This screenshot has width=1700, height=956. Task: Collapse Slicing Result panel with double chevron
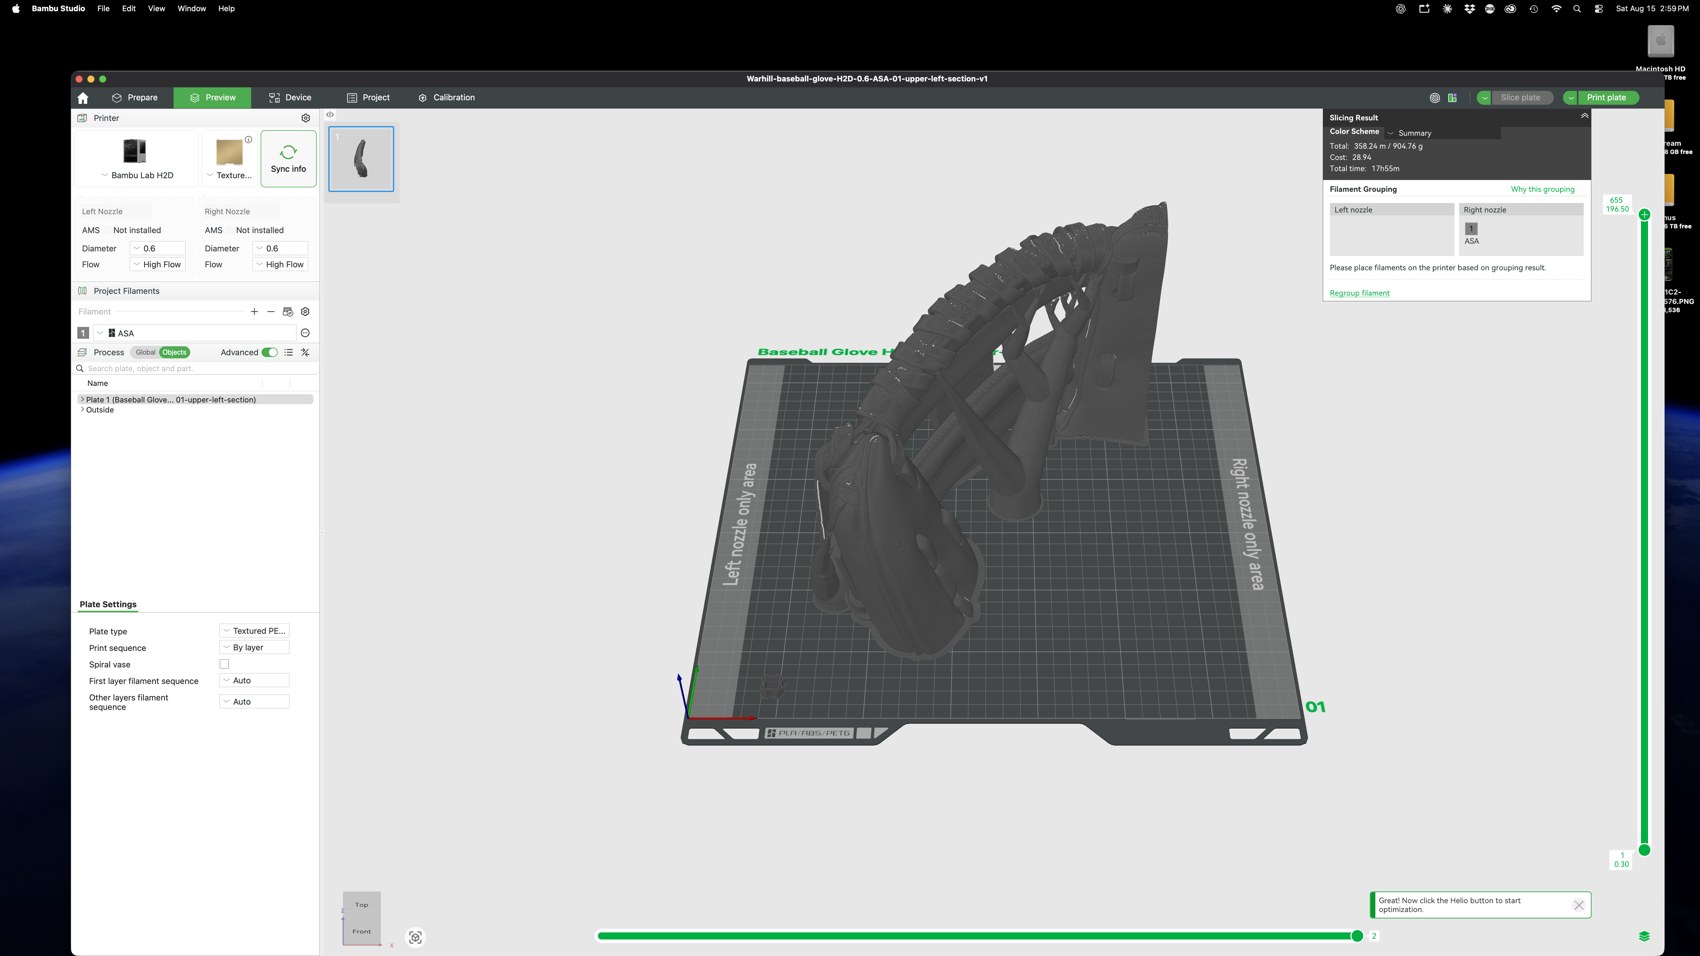coord(1584,116)
